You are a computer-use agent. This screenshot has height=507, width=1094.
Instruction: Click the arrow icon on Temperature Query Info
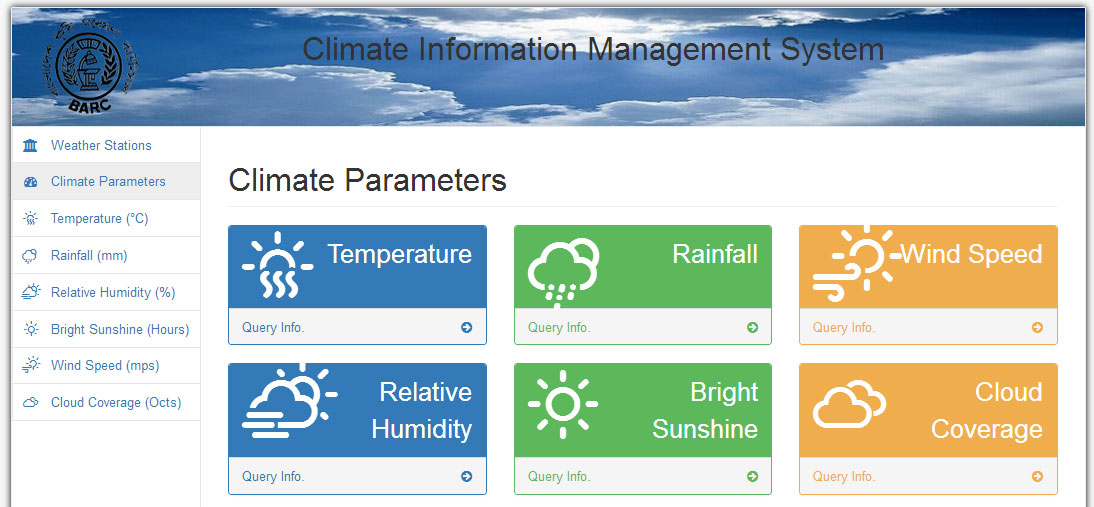tap(467, 327)
